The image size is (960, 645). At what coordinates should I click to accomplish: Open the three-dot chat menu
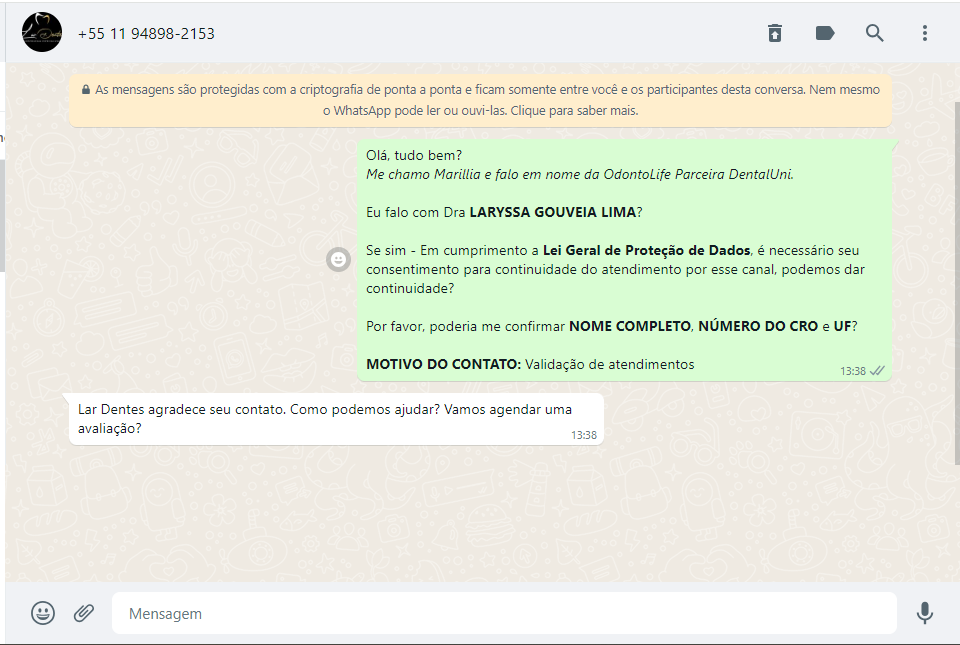(x=924, y=33)
